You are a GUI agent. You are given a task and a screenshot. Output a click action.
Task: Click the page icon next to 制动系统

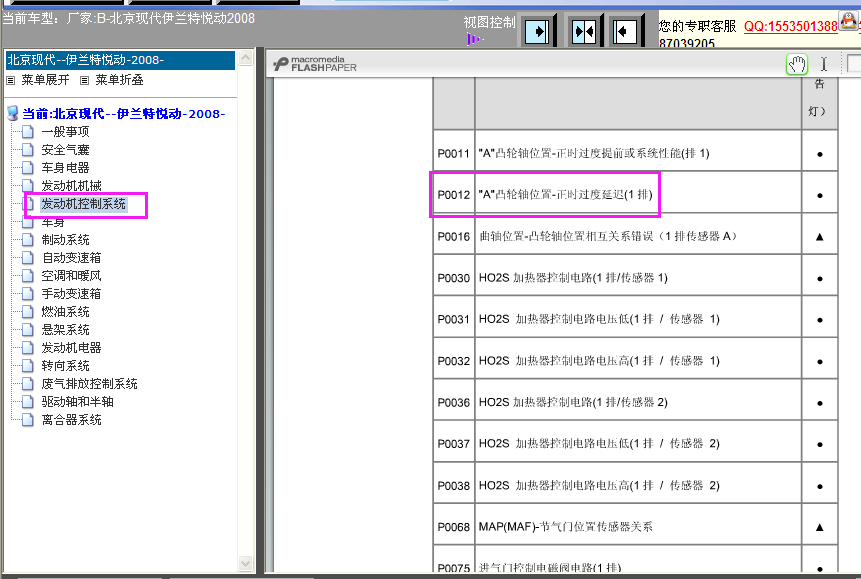[28, 240]
